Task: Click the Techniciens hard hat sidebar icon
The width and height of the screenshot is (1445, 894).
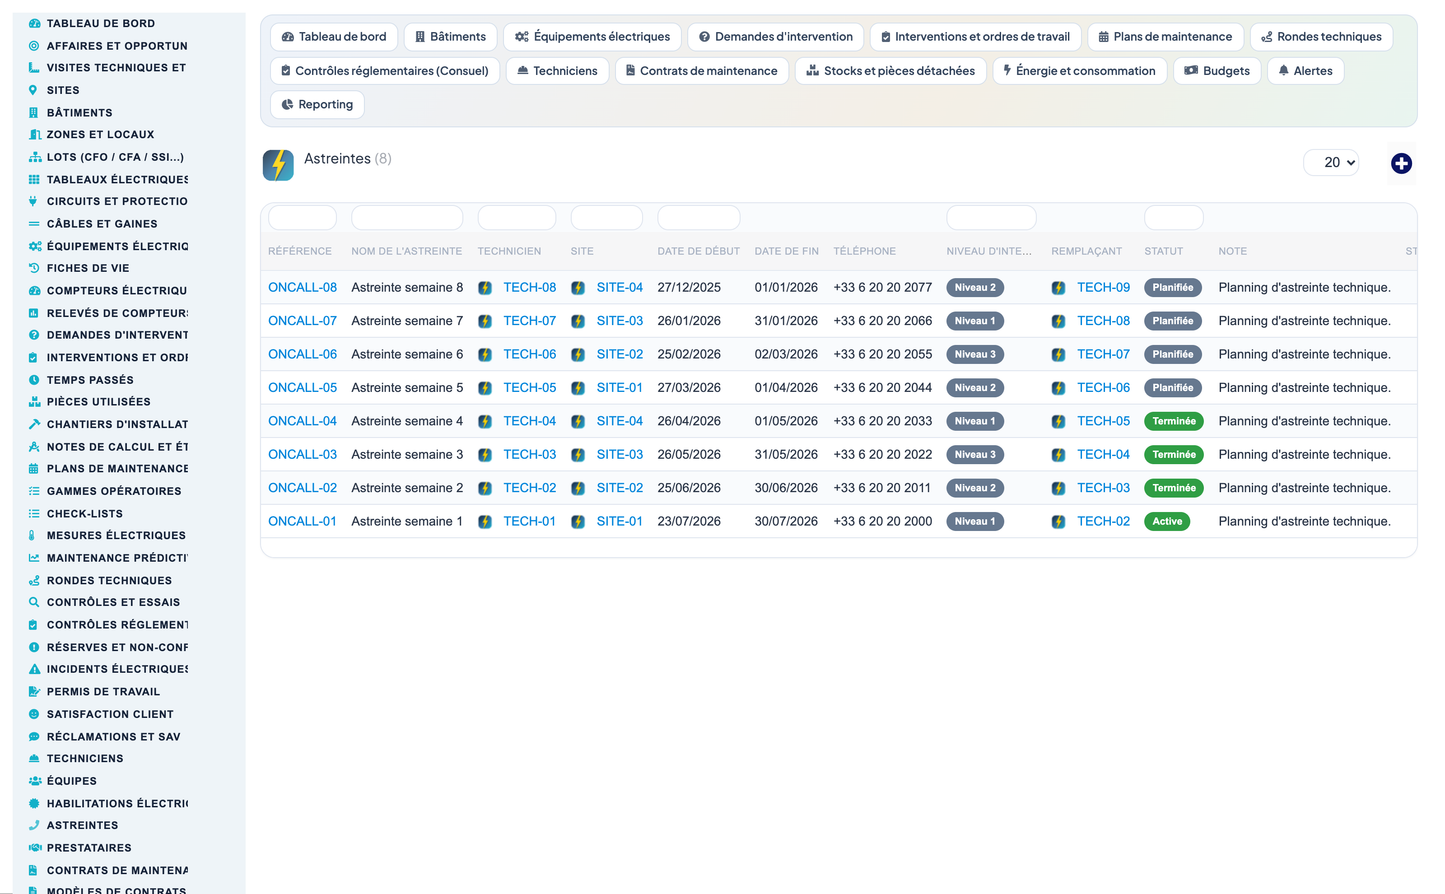Action: pos(34,758)
